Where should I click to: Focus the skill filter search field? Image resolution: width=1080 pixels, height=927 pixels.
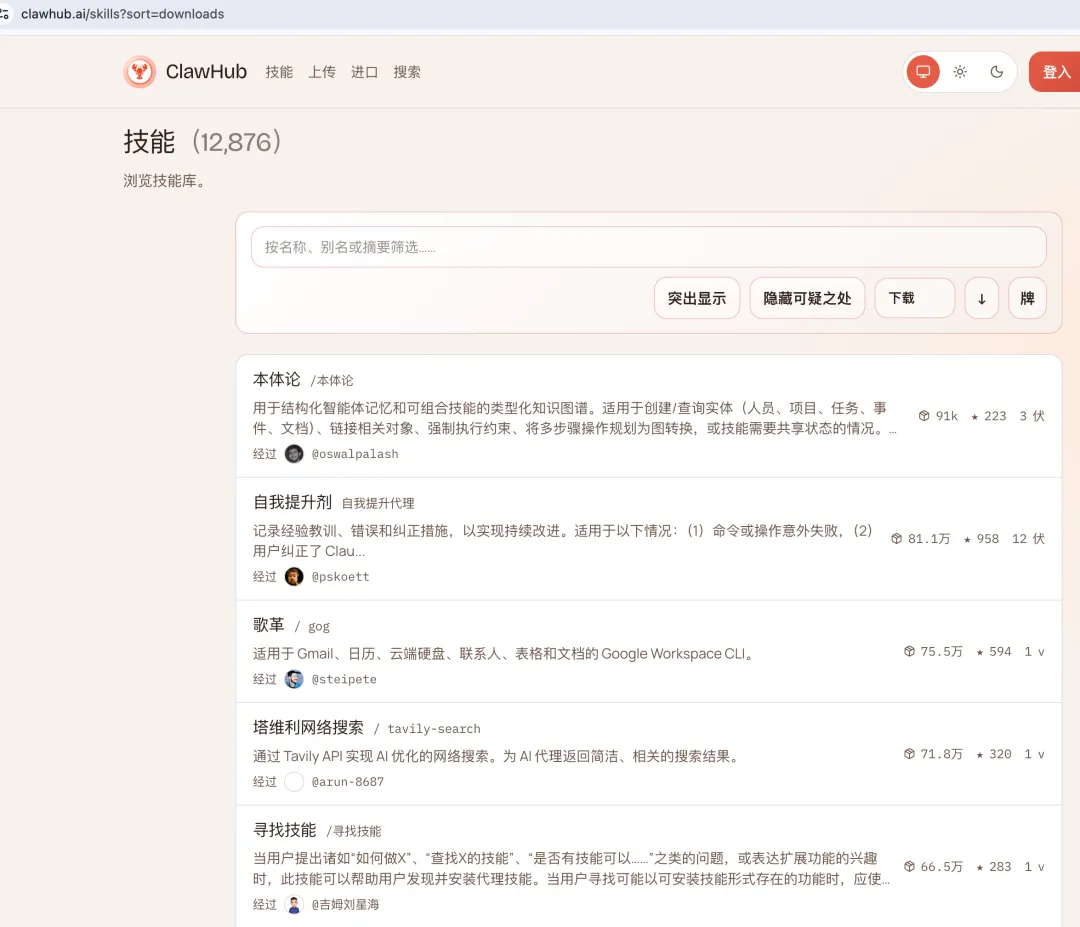click(649, 247)
